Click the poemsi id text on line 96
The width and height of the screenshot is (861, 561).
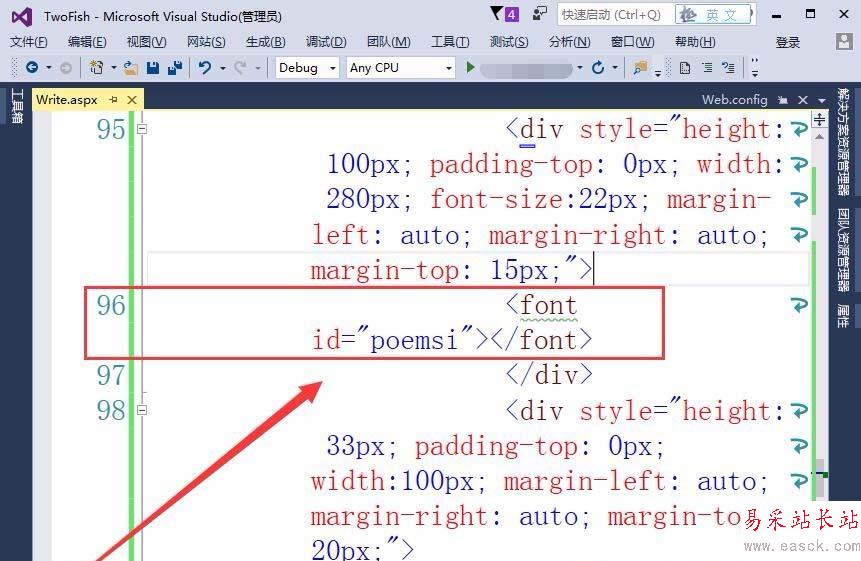413,340
